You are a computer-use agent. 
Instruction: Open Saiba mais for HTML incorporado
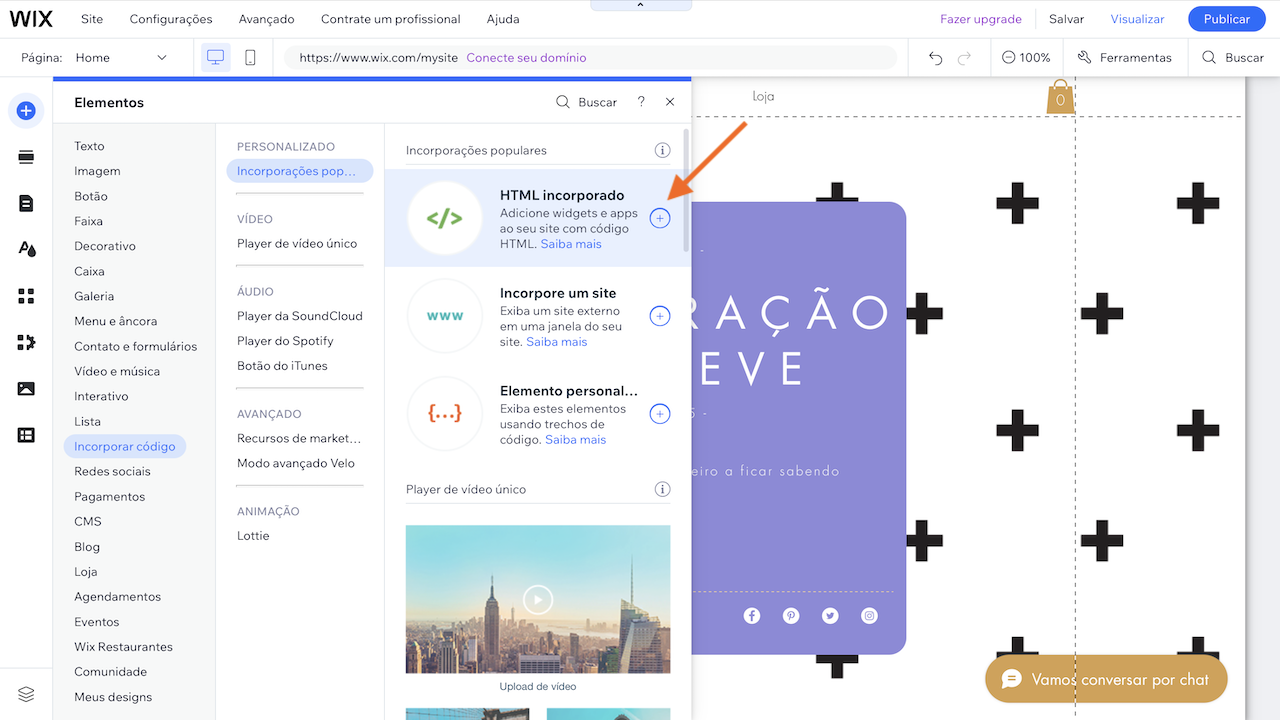(x=570, y=243)
